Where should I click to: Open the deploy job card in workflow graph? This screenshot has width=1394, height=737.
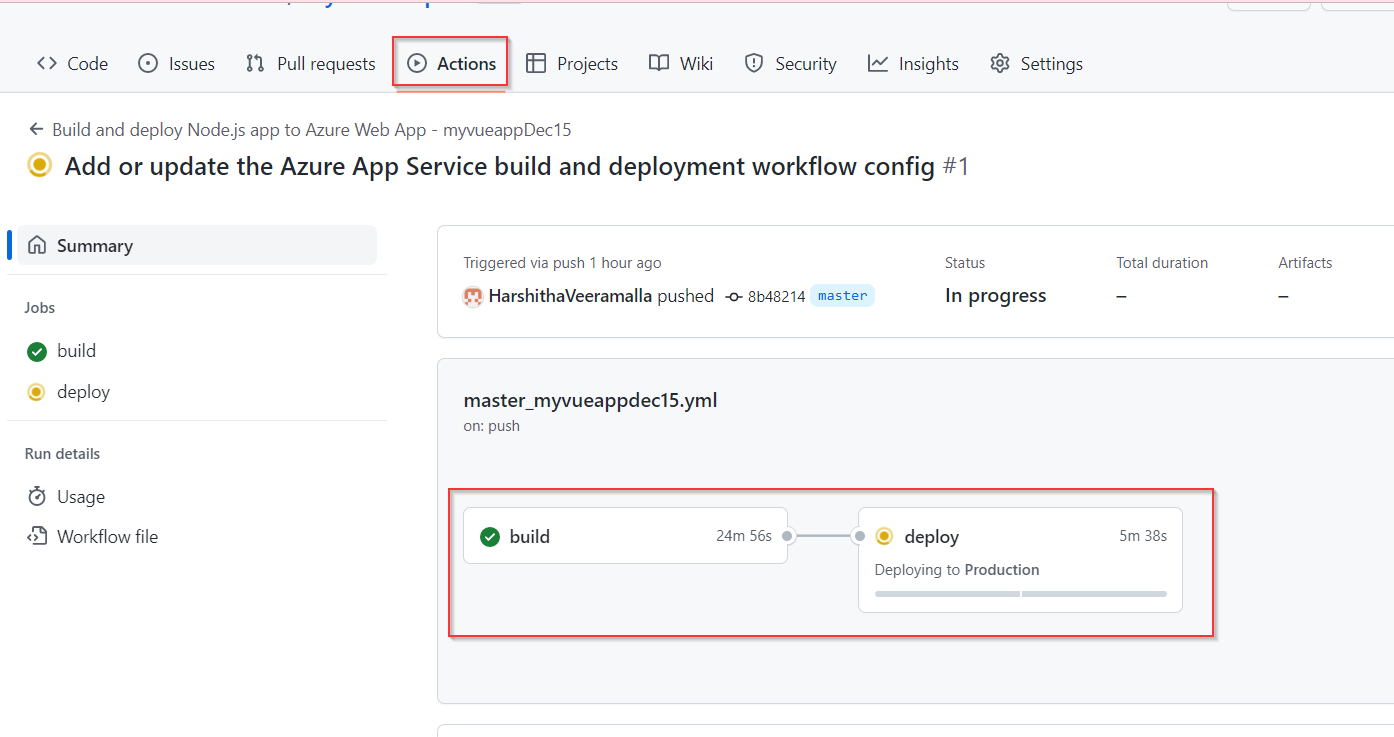point(1020,560)
